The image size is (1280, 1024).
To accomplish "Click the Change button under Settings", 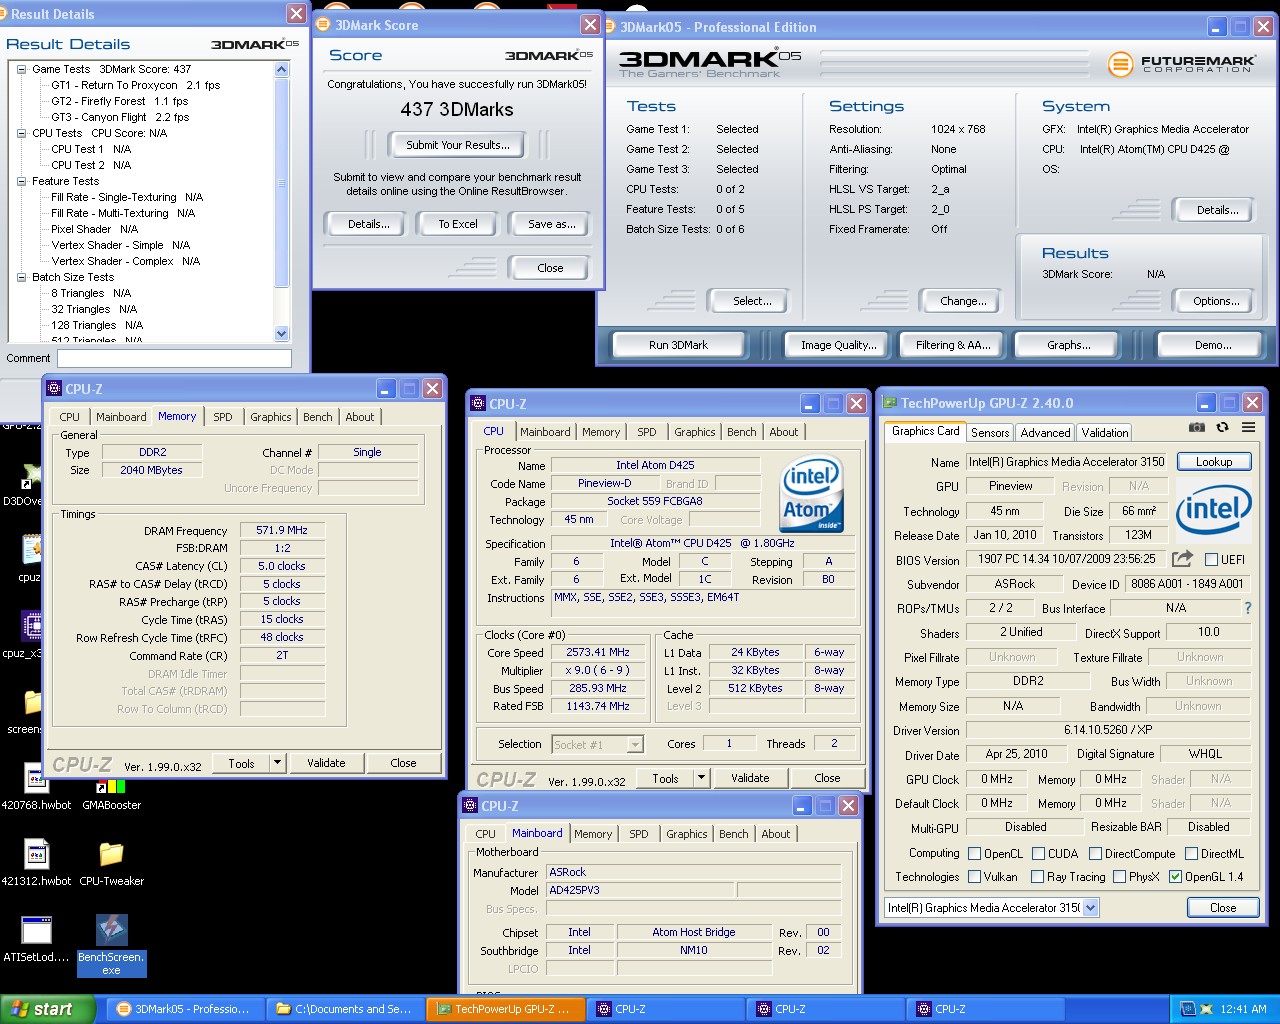I will [x=963, y=301].
